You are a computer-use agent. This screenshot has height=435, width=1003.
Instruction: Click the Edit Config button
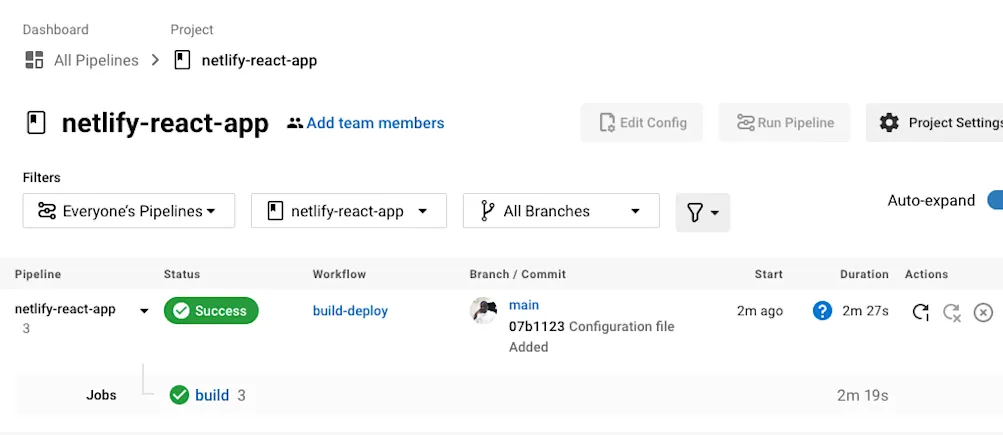pyautogui.click(x=642, y=122)
